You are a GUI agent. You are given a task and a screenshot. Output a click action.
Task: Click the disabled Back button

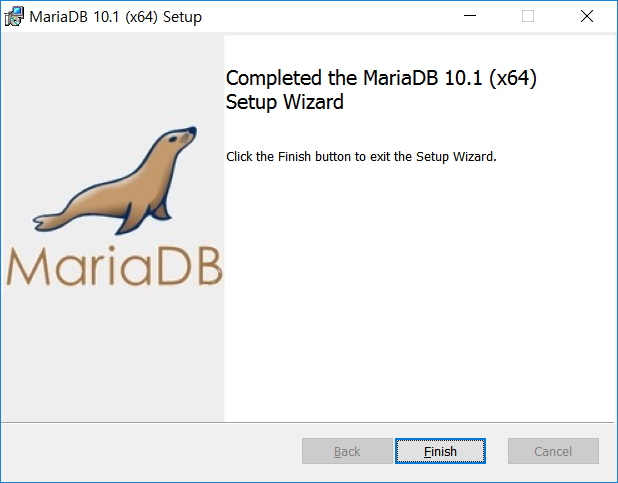[347, 451]
